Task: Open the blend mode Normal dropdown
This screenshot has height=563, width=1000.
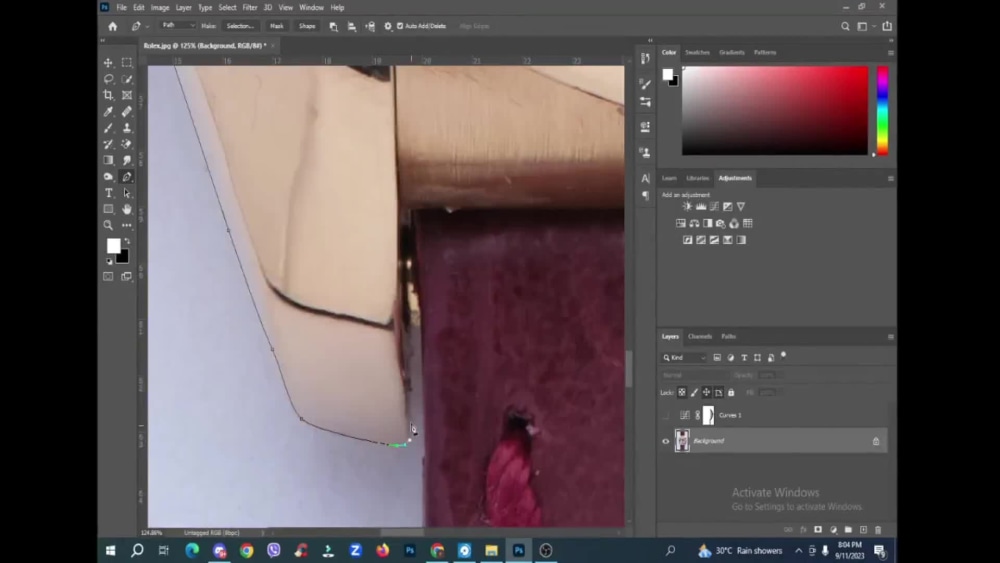Action: [694, 376]
